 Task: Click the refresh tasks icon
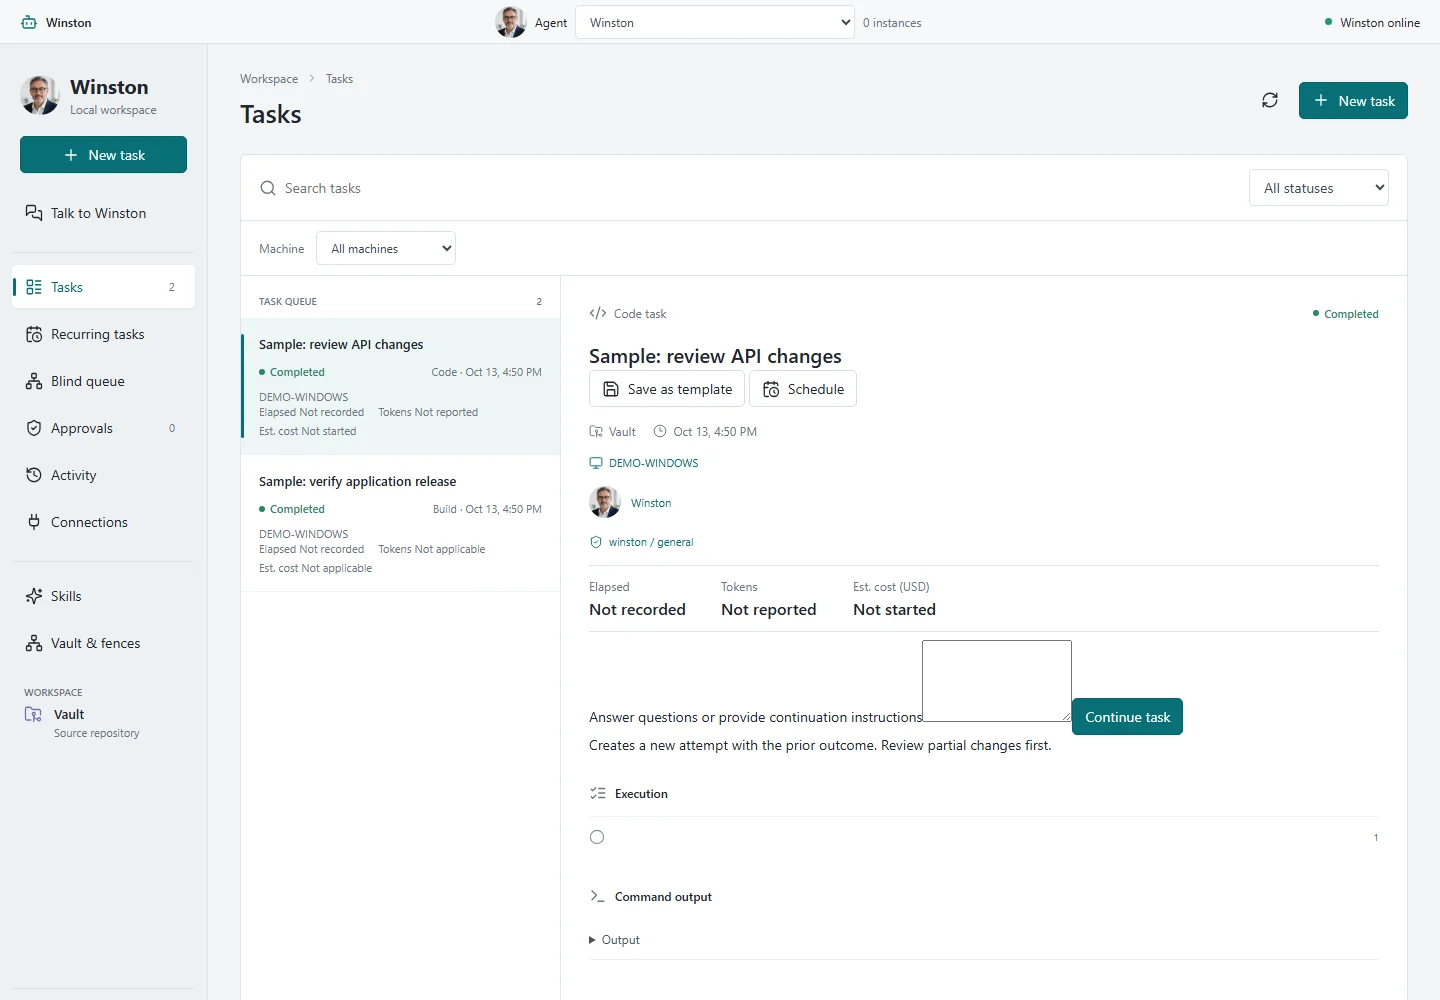pos(1270,100)
